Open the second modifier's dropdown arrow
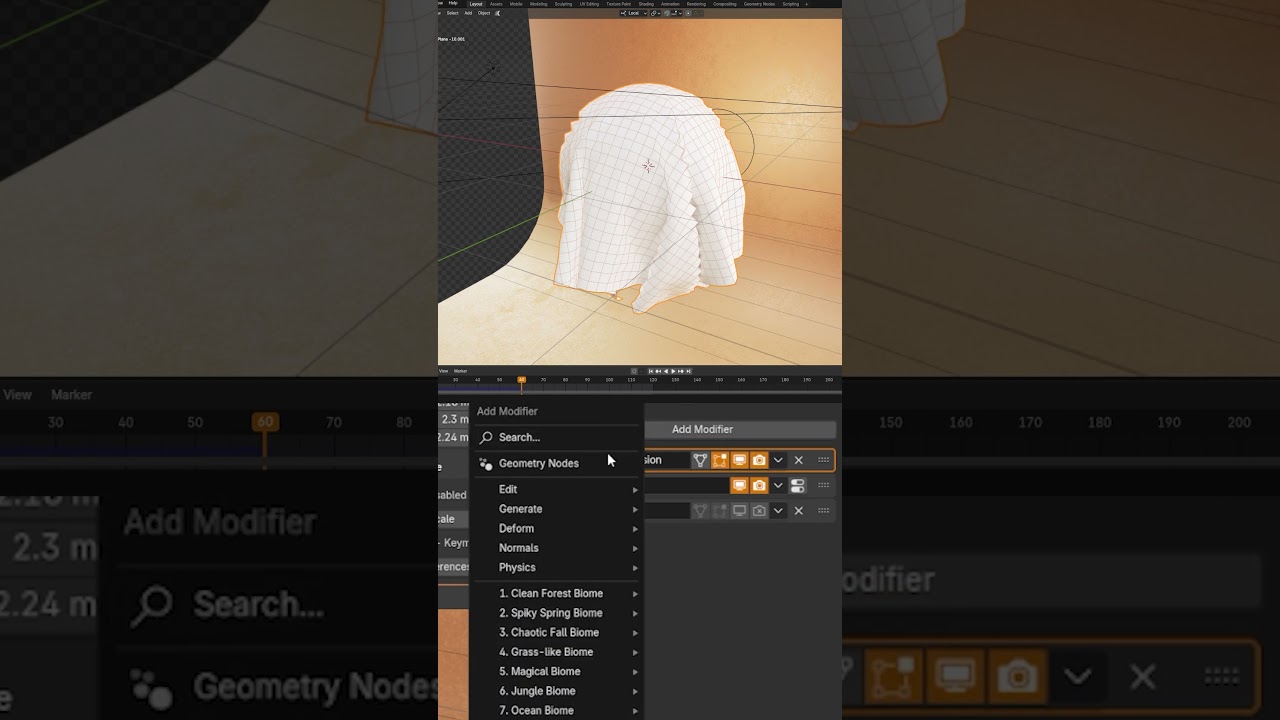The height and width of the screenshot is (720, 1280). click(x=778, y=486)
